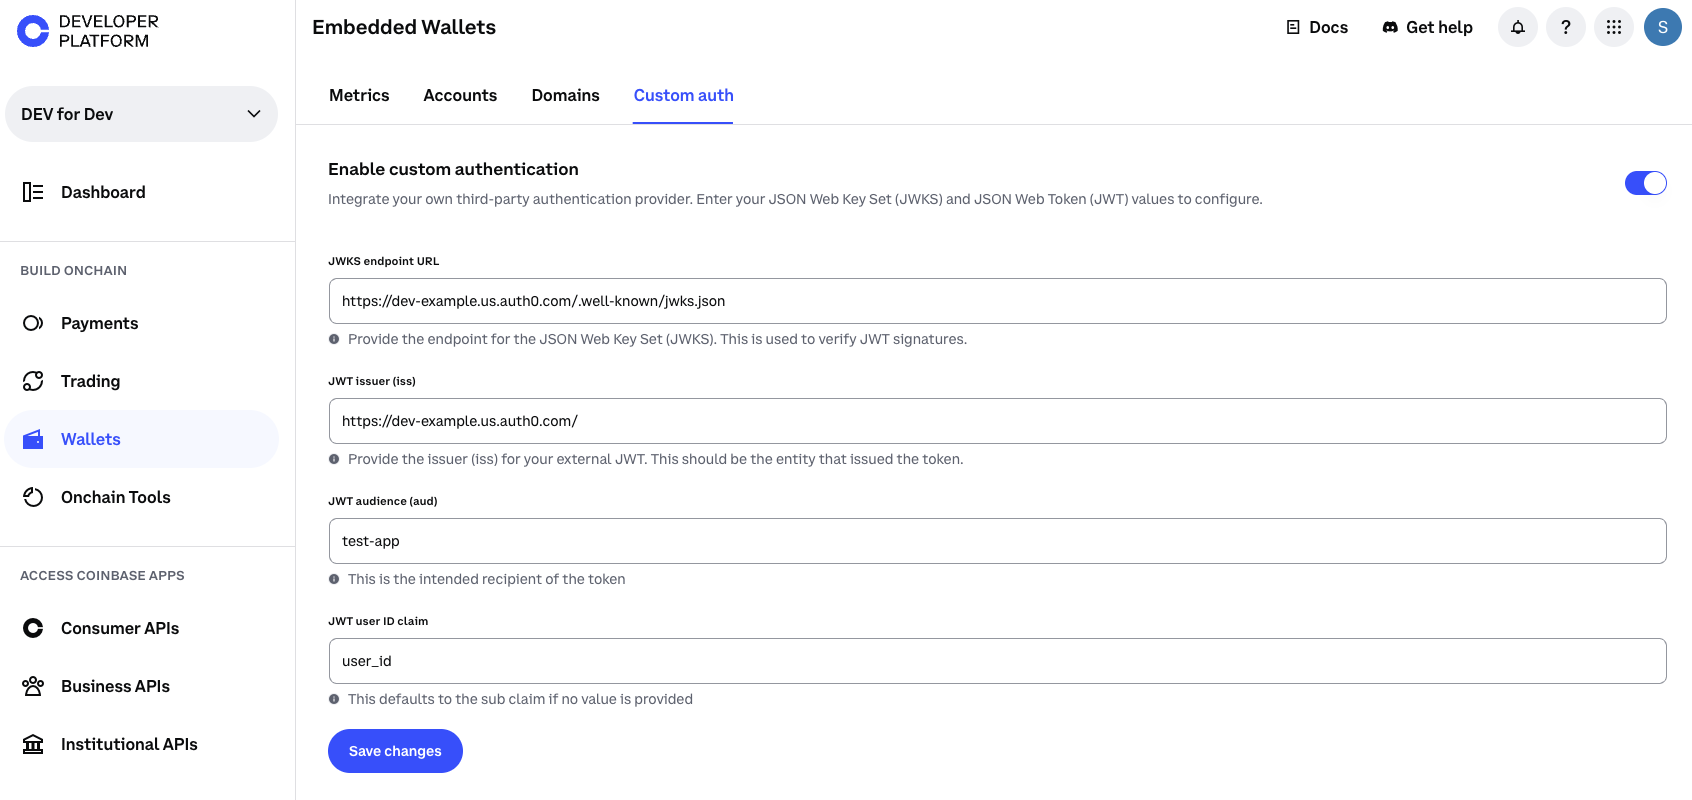Switch to the Metrics tab
Image resolution: width=1692 pixels, height=800 pixels.
click(x=359, y=95)
